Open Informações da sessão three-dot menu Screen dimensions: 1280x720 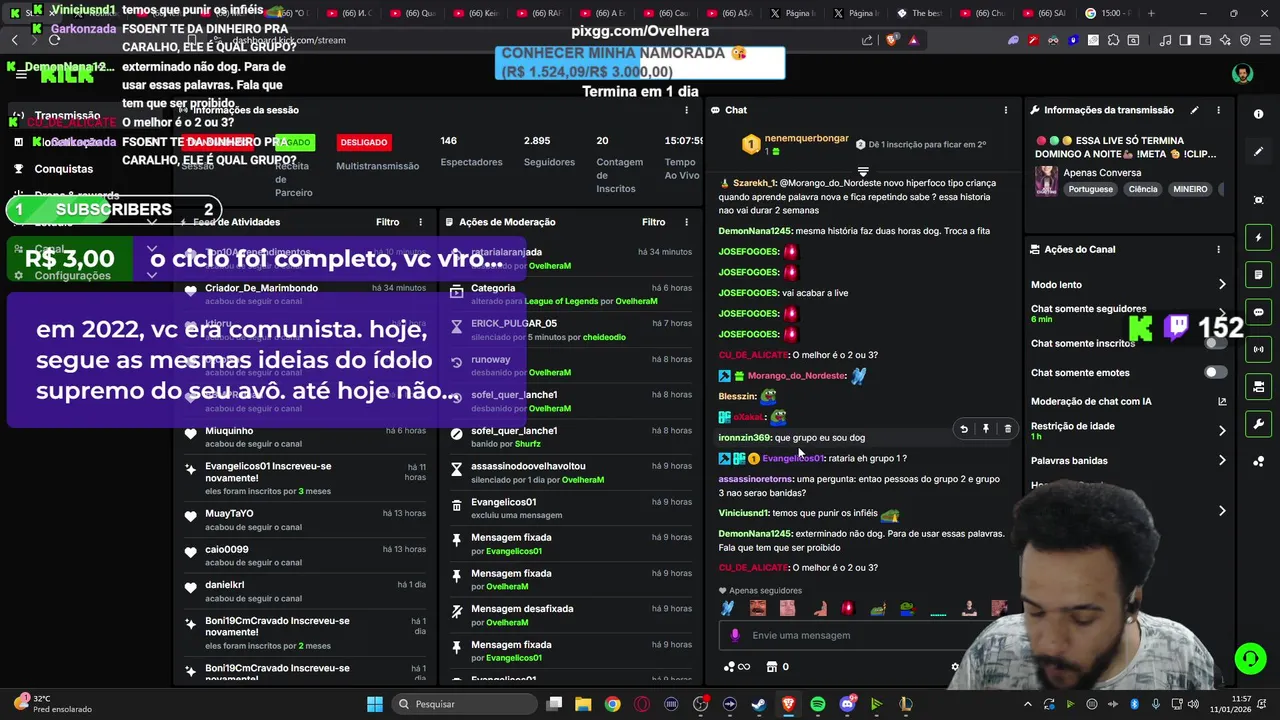coord(686,110)
